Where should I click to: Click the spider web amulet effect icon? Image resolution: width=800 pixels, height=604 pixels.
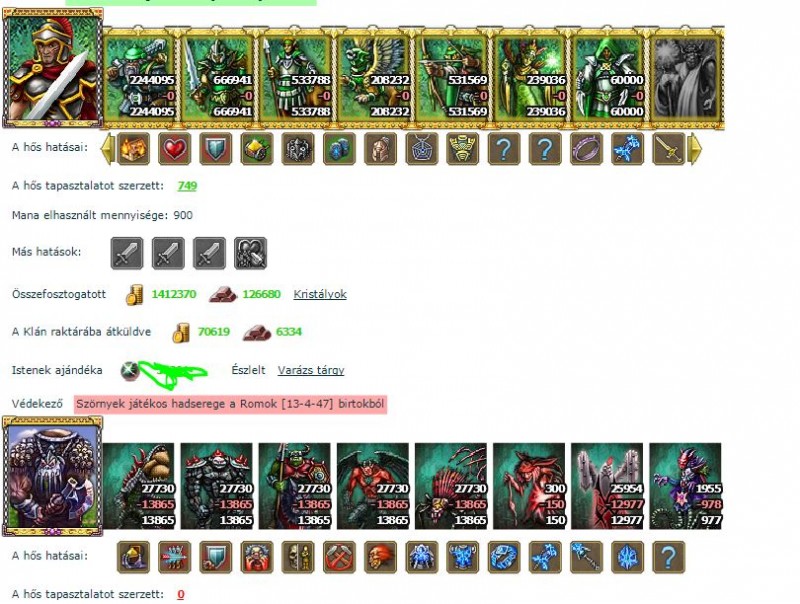[422, 148]
